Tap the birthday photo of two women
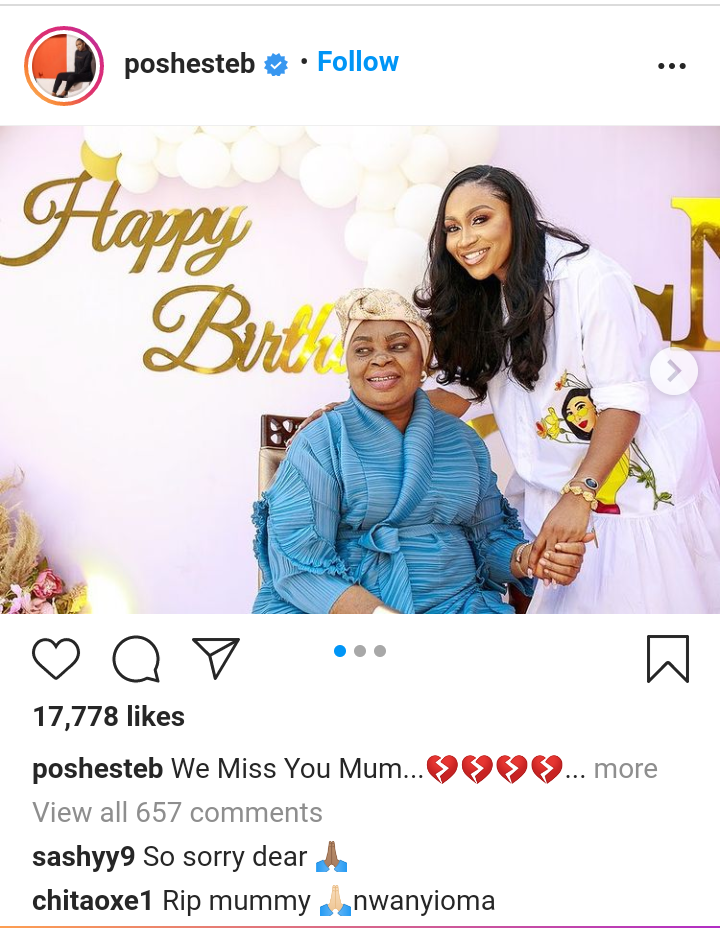This screenshot has width=720, height=928. coord(360,369)
